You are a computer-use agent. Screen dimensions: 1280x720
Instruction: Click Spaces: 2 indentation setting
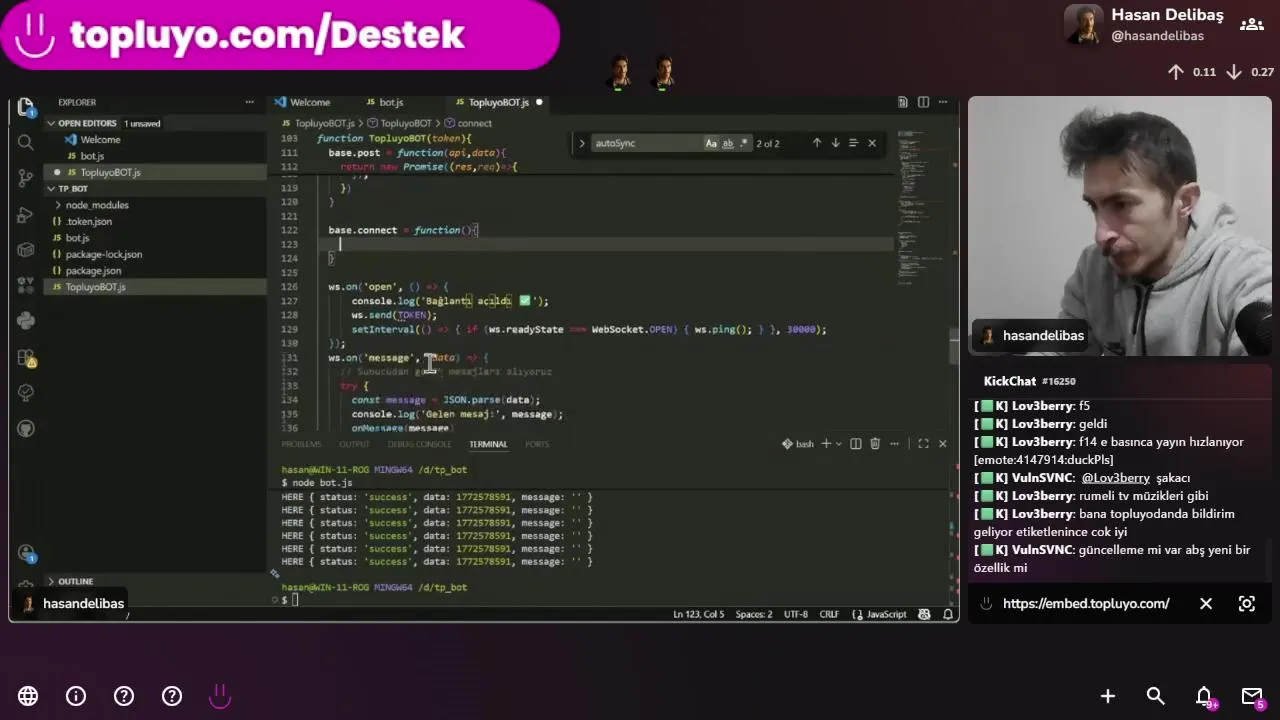pos(754,614)
